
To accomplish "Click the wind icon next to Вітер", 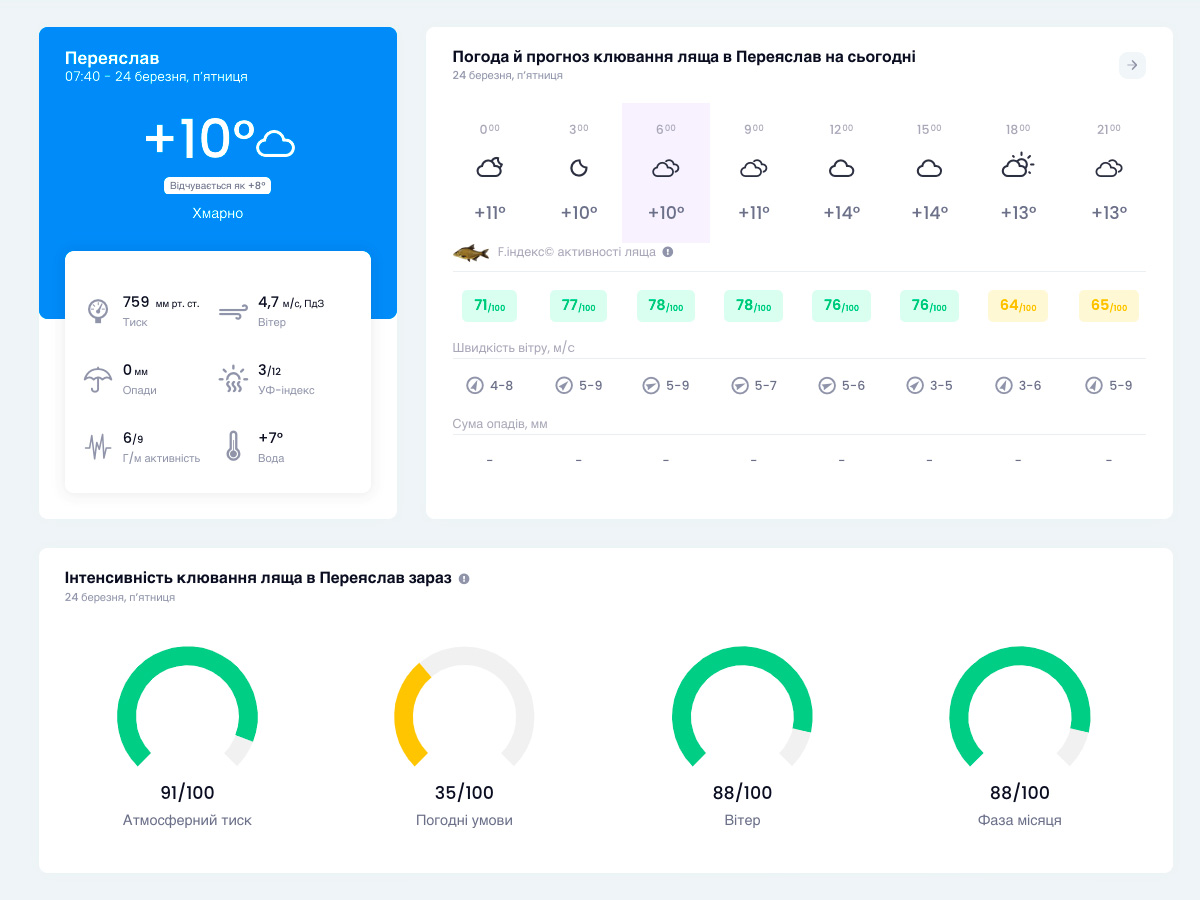I will [233, 310].
